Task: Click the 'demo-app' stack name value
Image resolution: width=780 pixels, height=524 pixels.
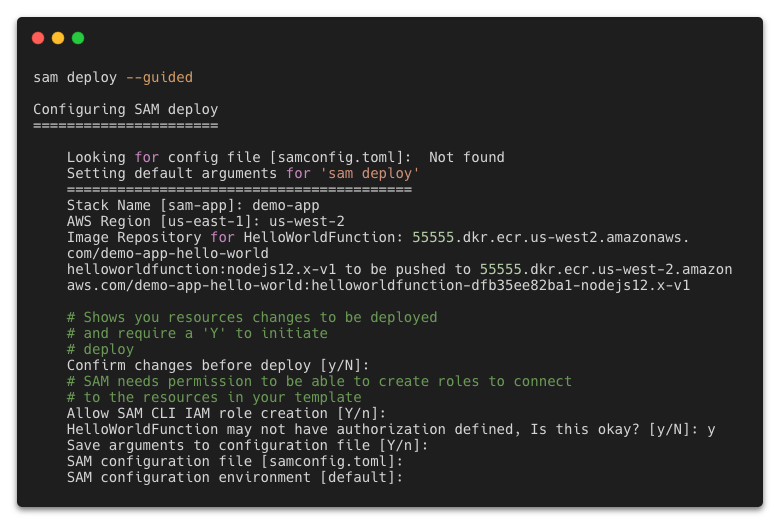Action: click(286, 206)
